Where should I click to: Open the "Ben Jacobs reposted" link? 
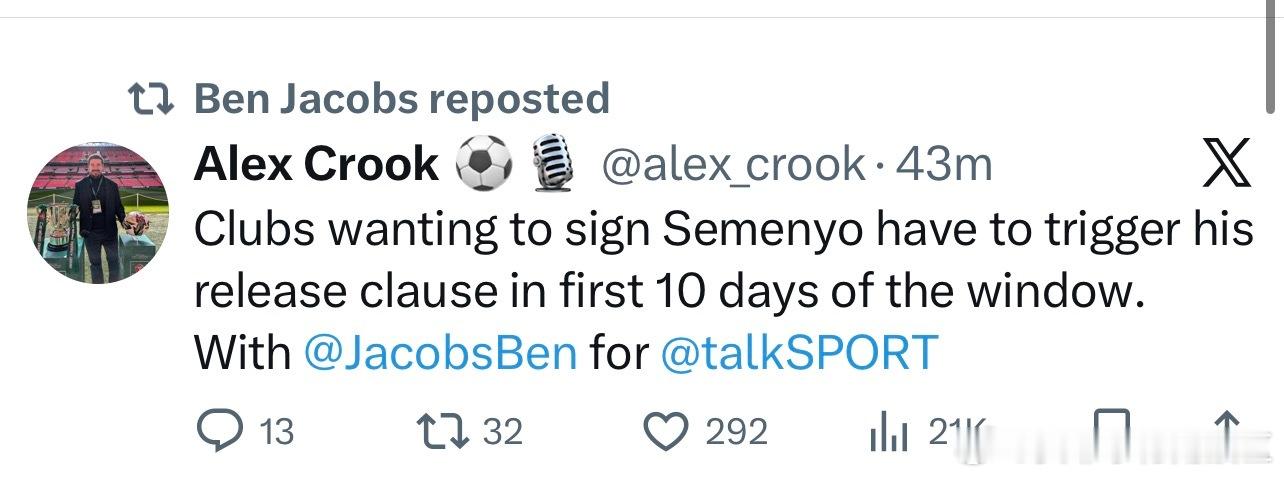pyautogui.click(x=400, y=98)
